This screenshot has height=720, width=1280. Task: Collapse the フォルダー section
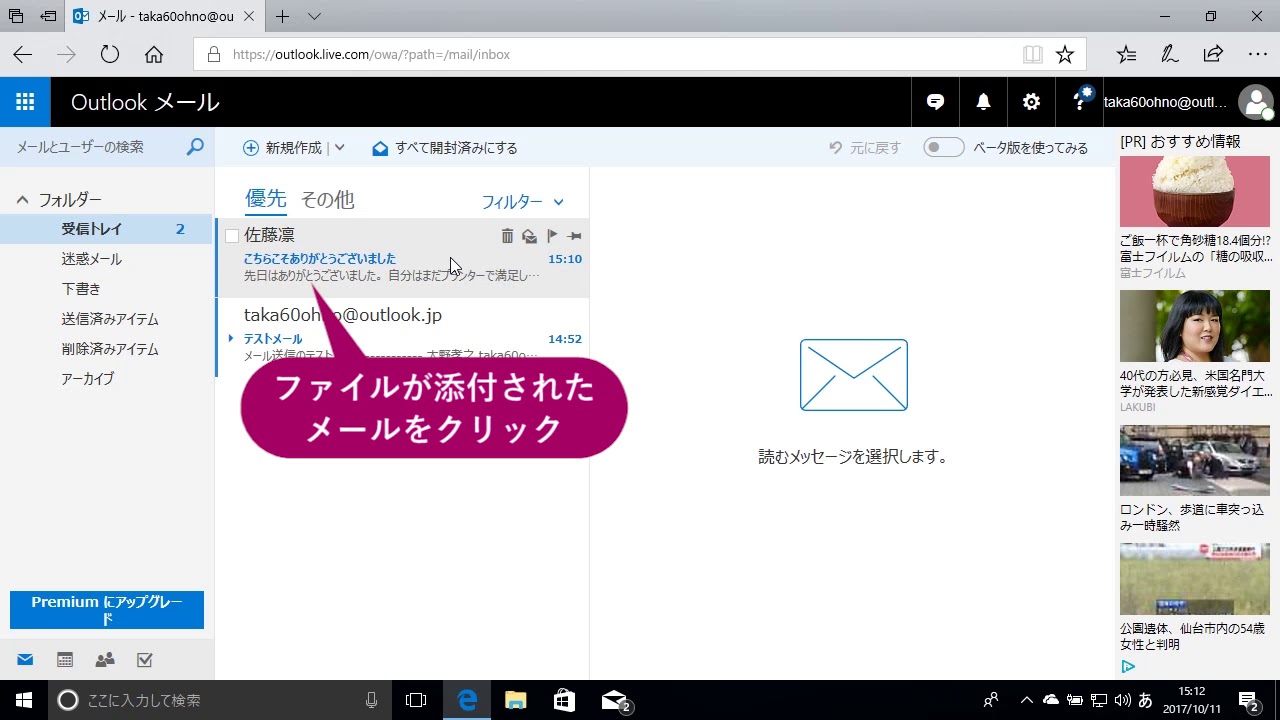pos(22,200)
